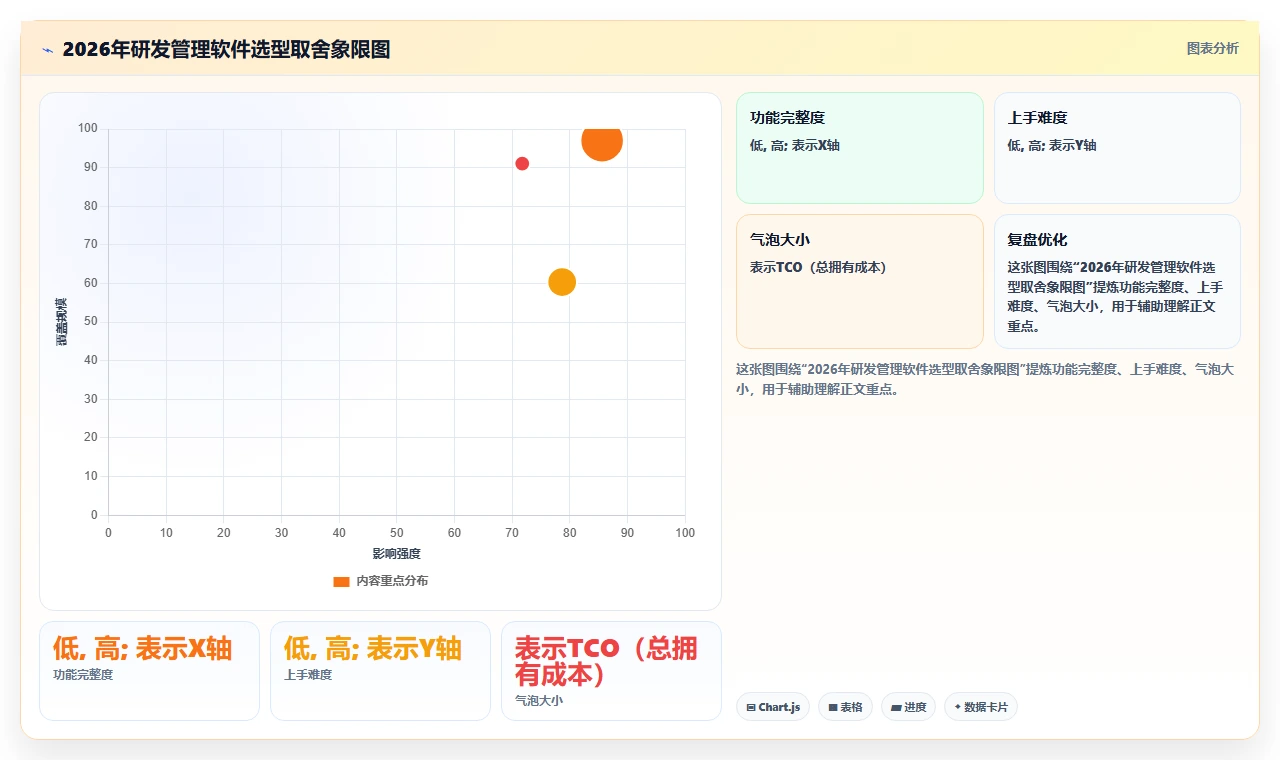This screenshot has height=760, width=1280.
Task: Click the 进度 tag
Action: click(908, 707)
